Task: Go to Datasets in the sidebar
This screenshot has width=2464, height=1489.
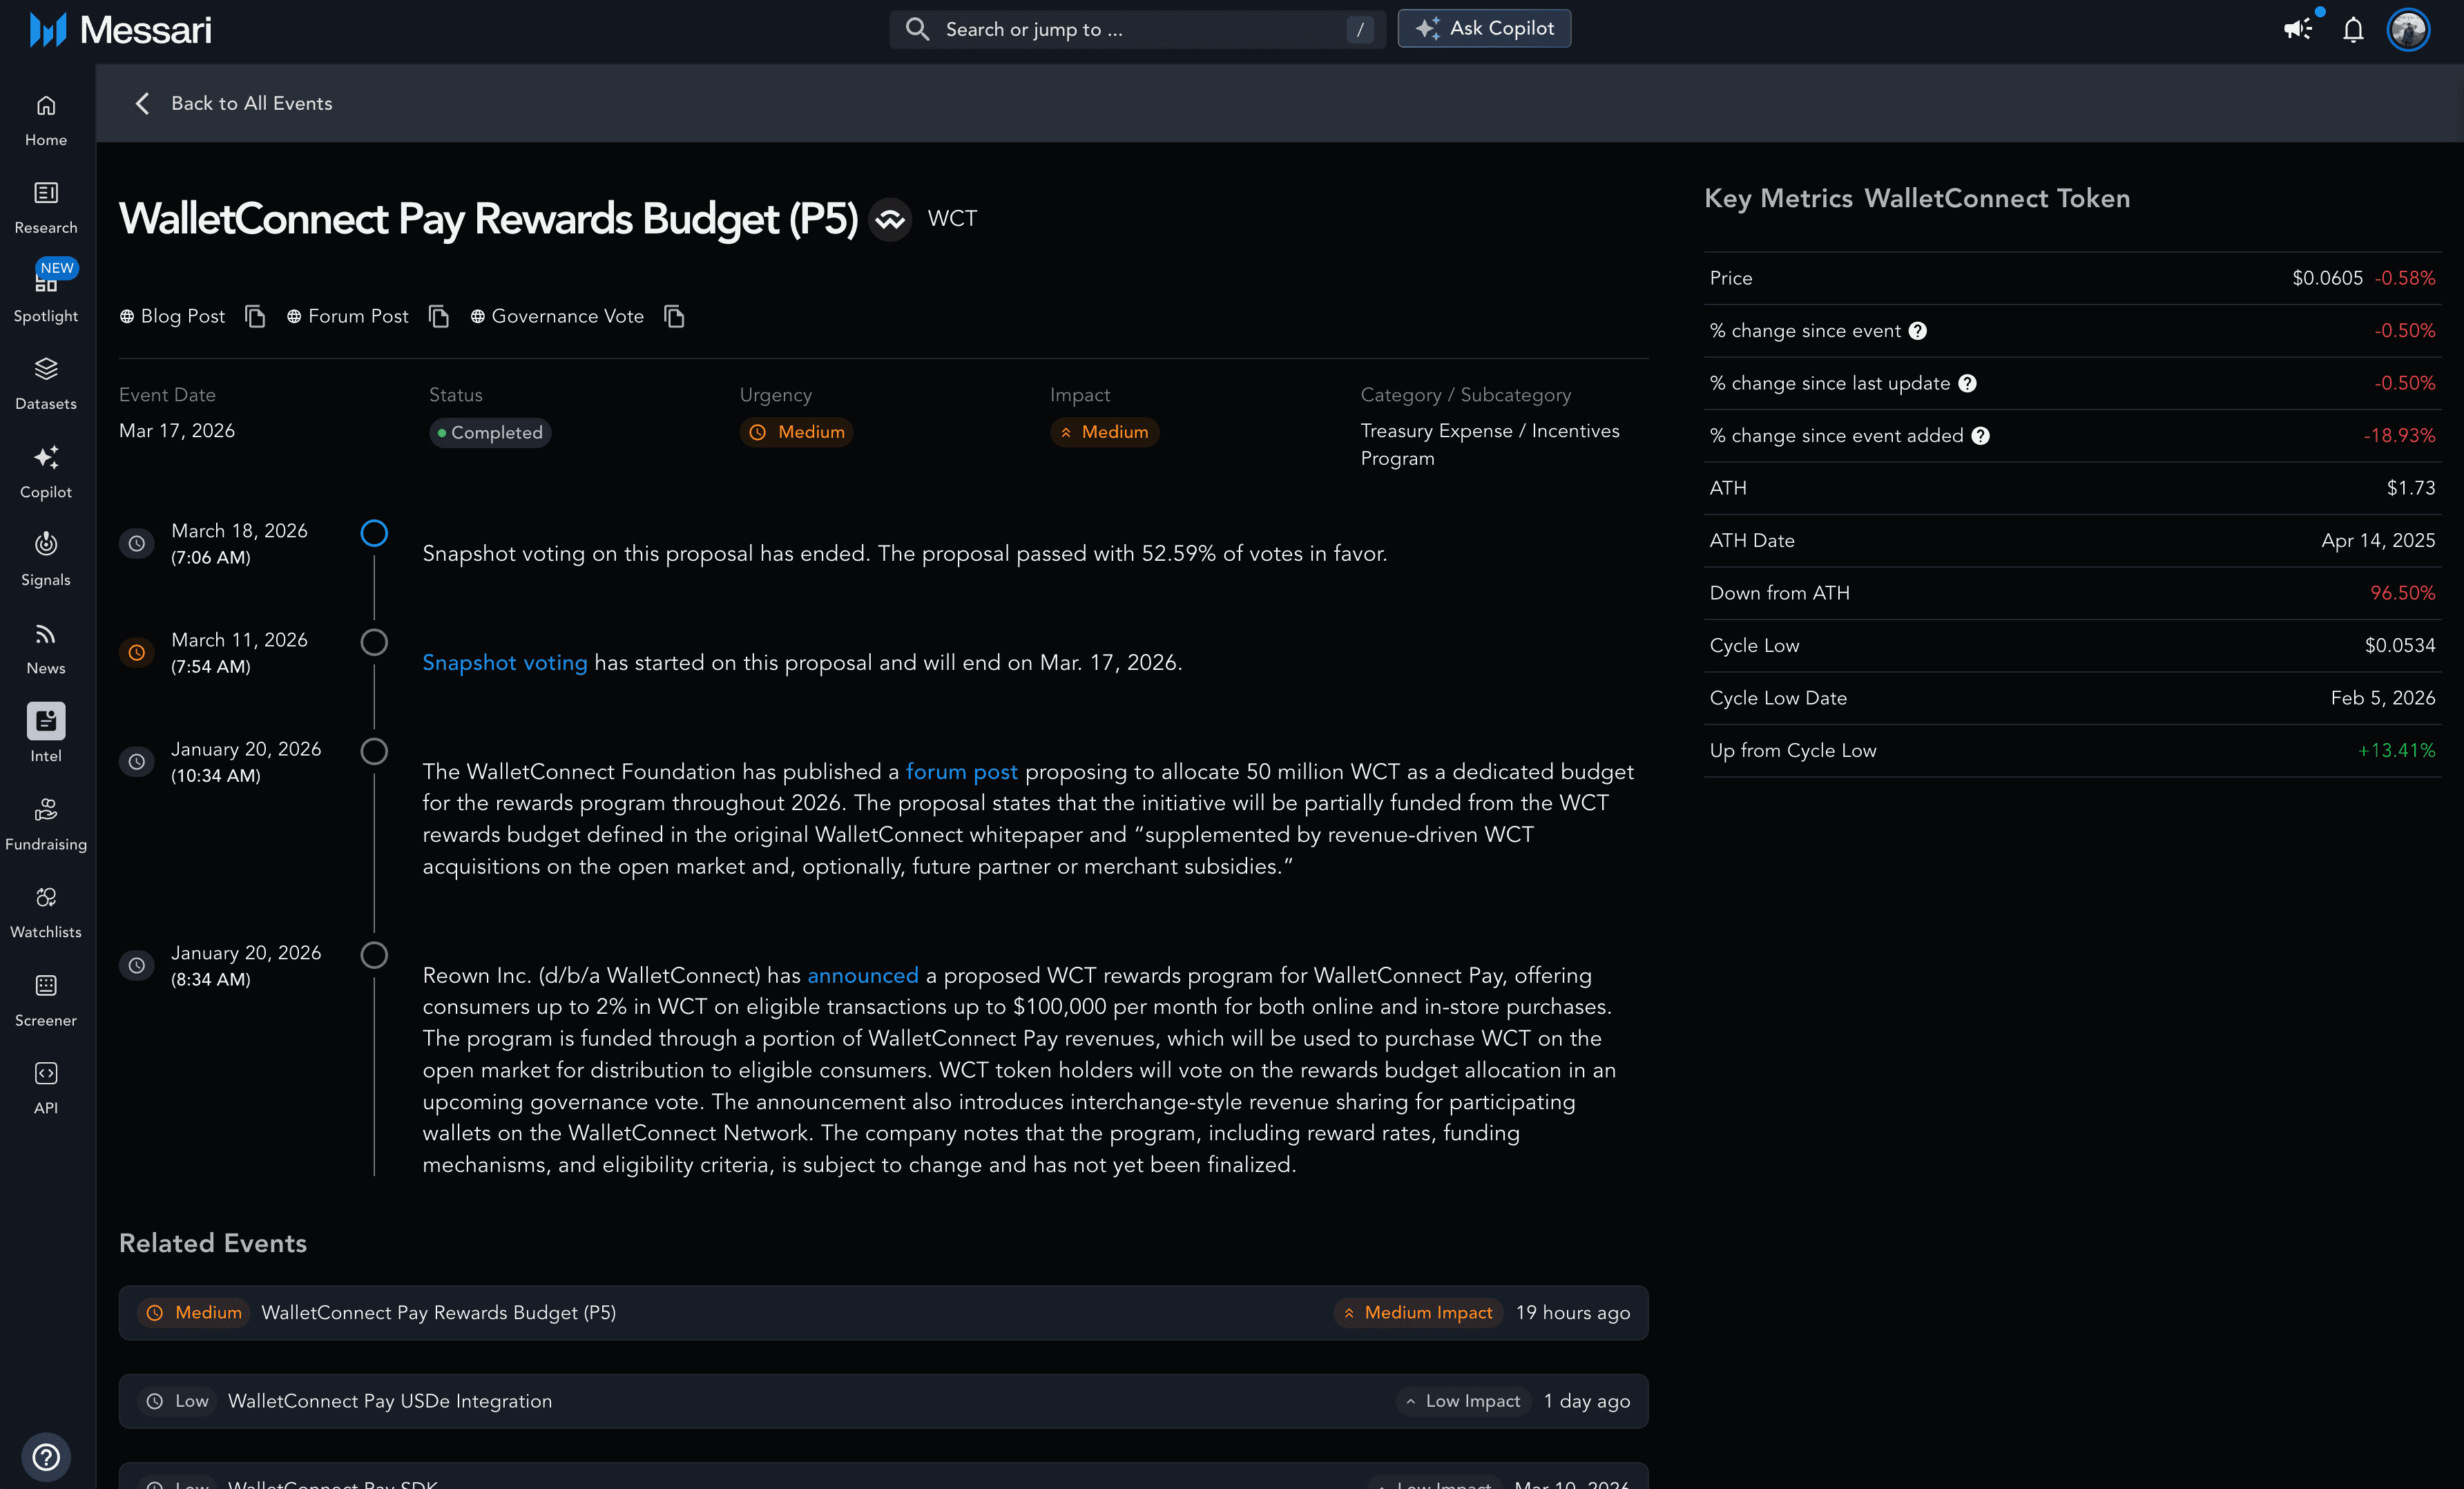Action: (x=46, y=383)
